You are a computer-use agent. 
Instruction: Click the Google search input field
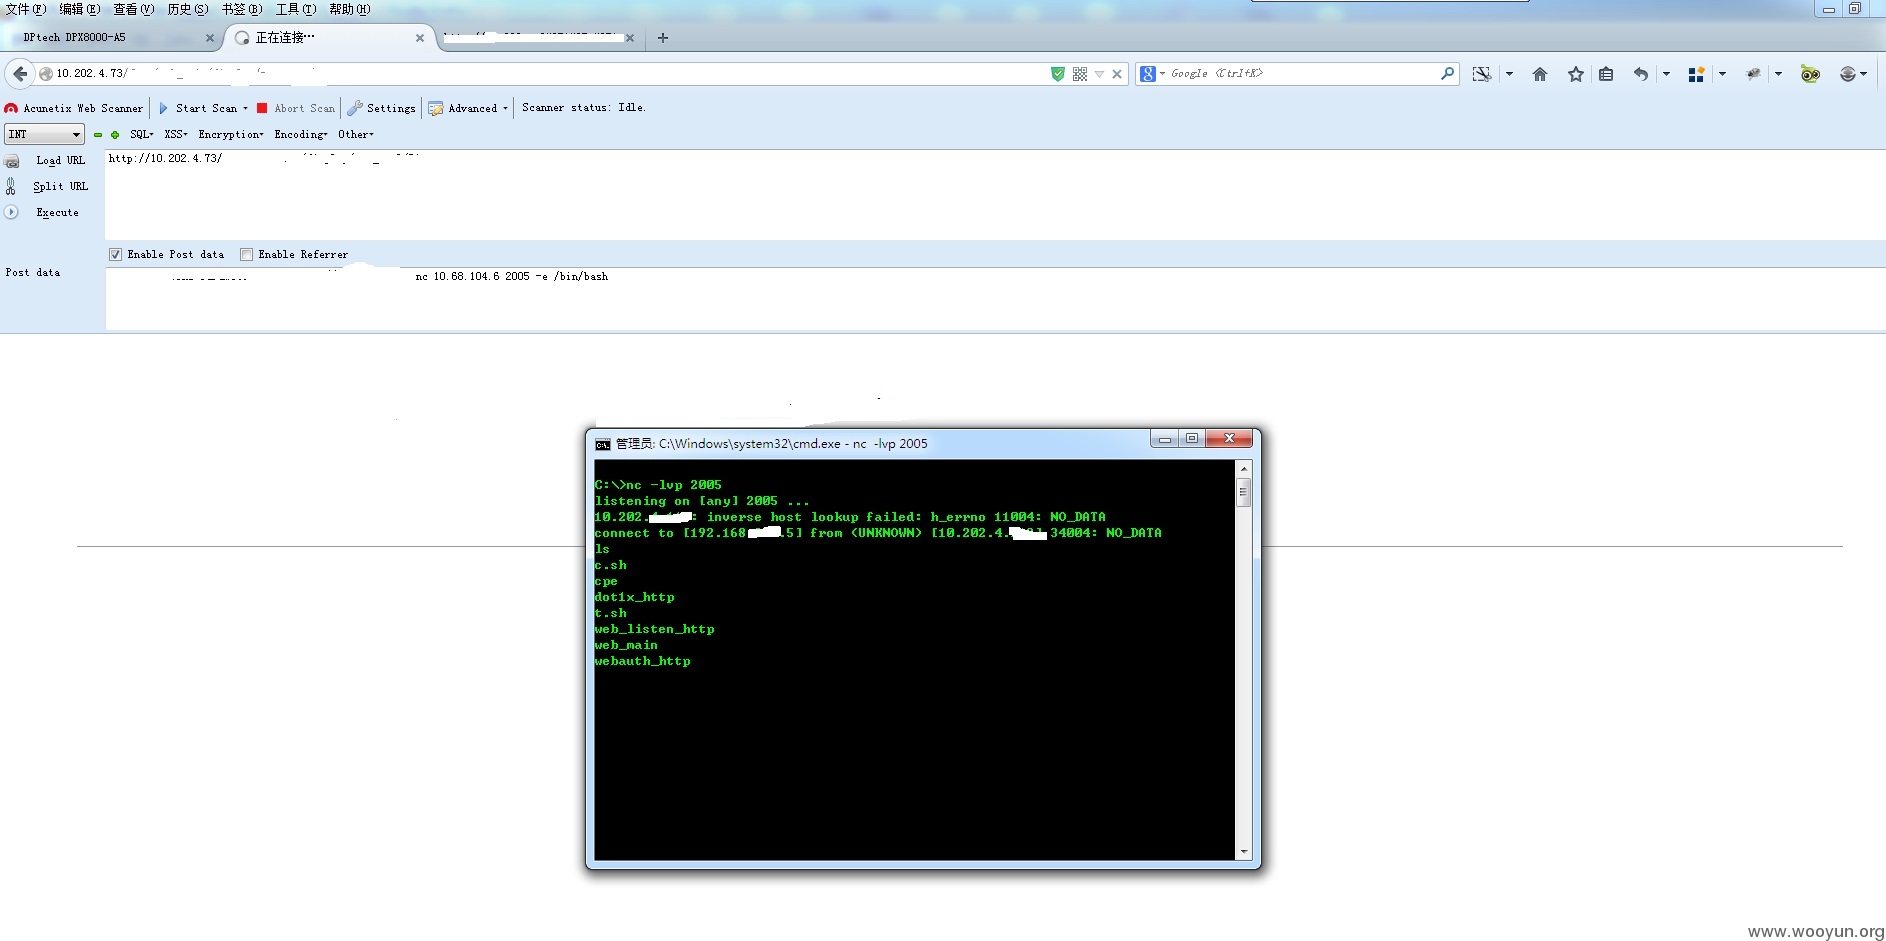1303,74
